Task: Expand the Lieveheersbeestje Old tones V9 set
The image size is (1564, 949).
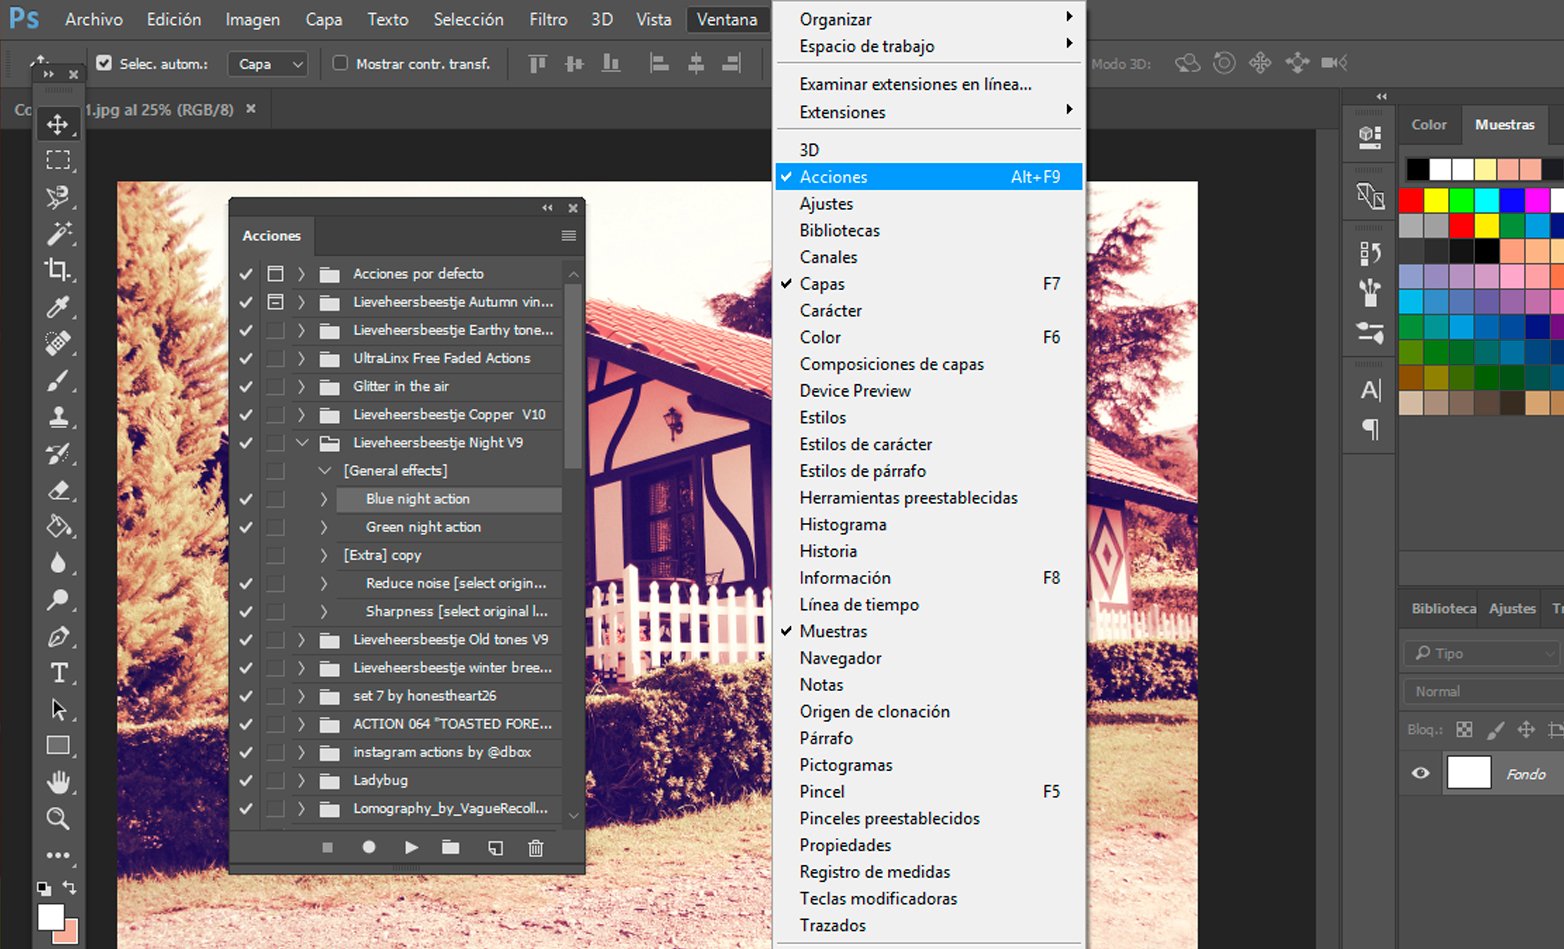Action: pos(301,639)
